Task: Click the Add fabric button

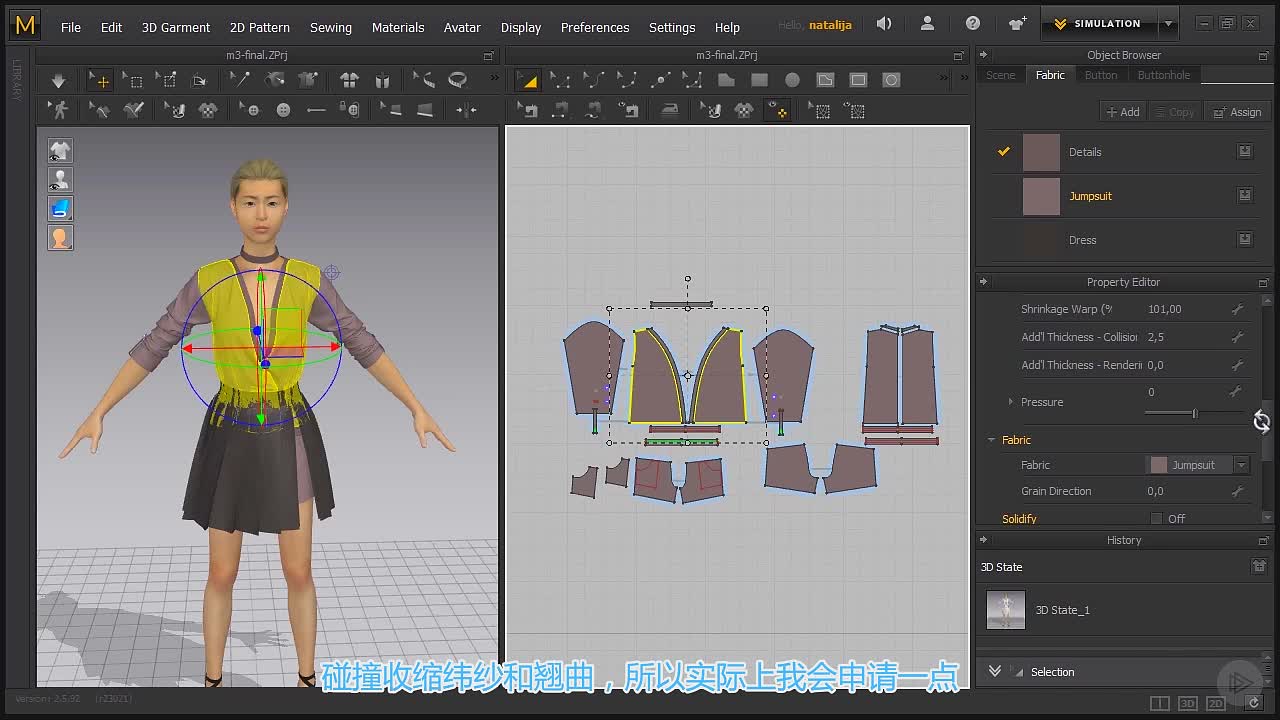Action: [1122, 112]
